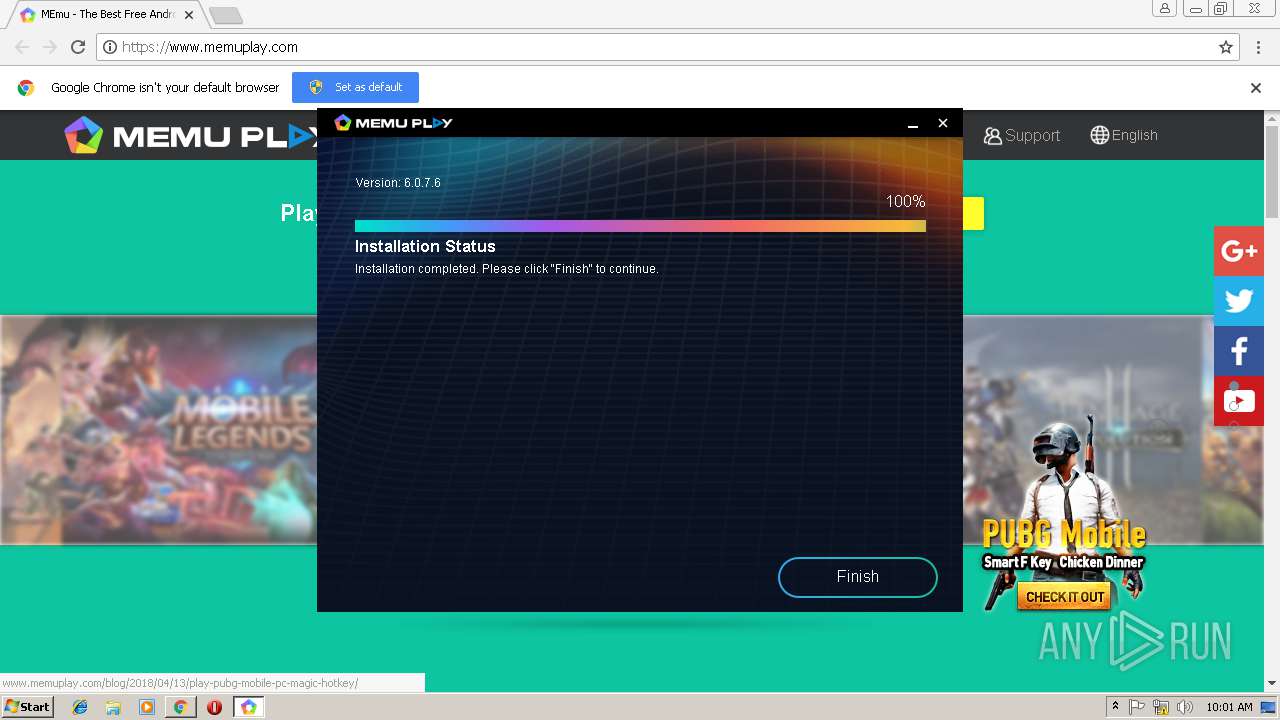Image resolution: width=1280 pixels, height=720 pixels.
Task: Open the Chrome three-dot menu
Action: click(1259, 47)
